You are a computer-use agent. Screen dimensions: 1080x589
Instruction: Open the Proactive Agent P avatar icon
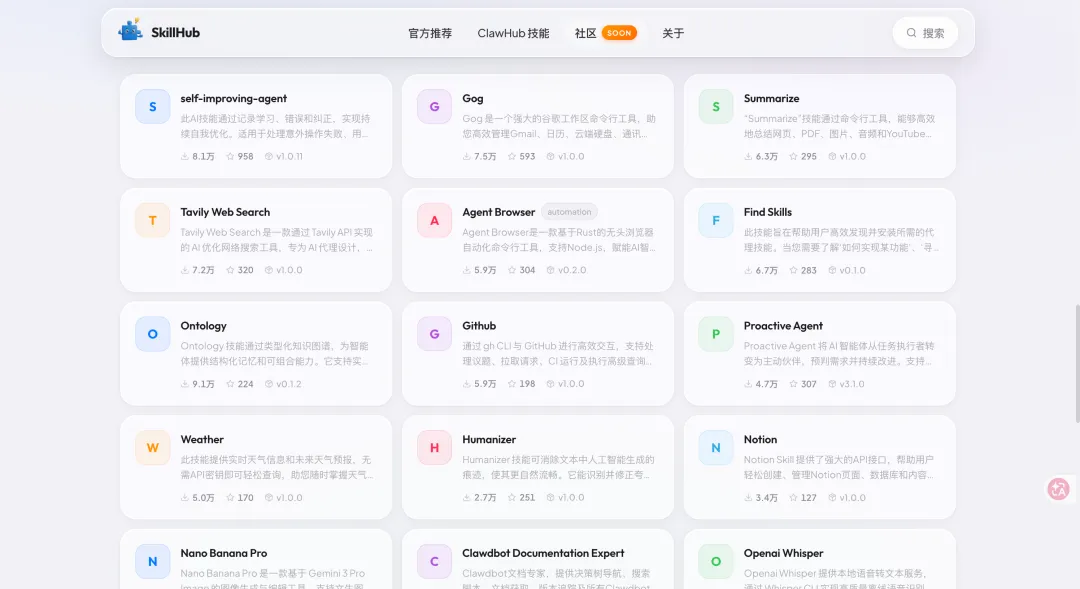click(716, 334)
